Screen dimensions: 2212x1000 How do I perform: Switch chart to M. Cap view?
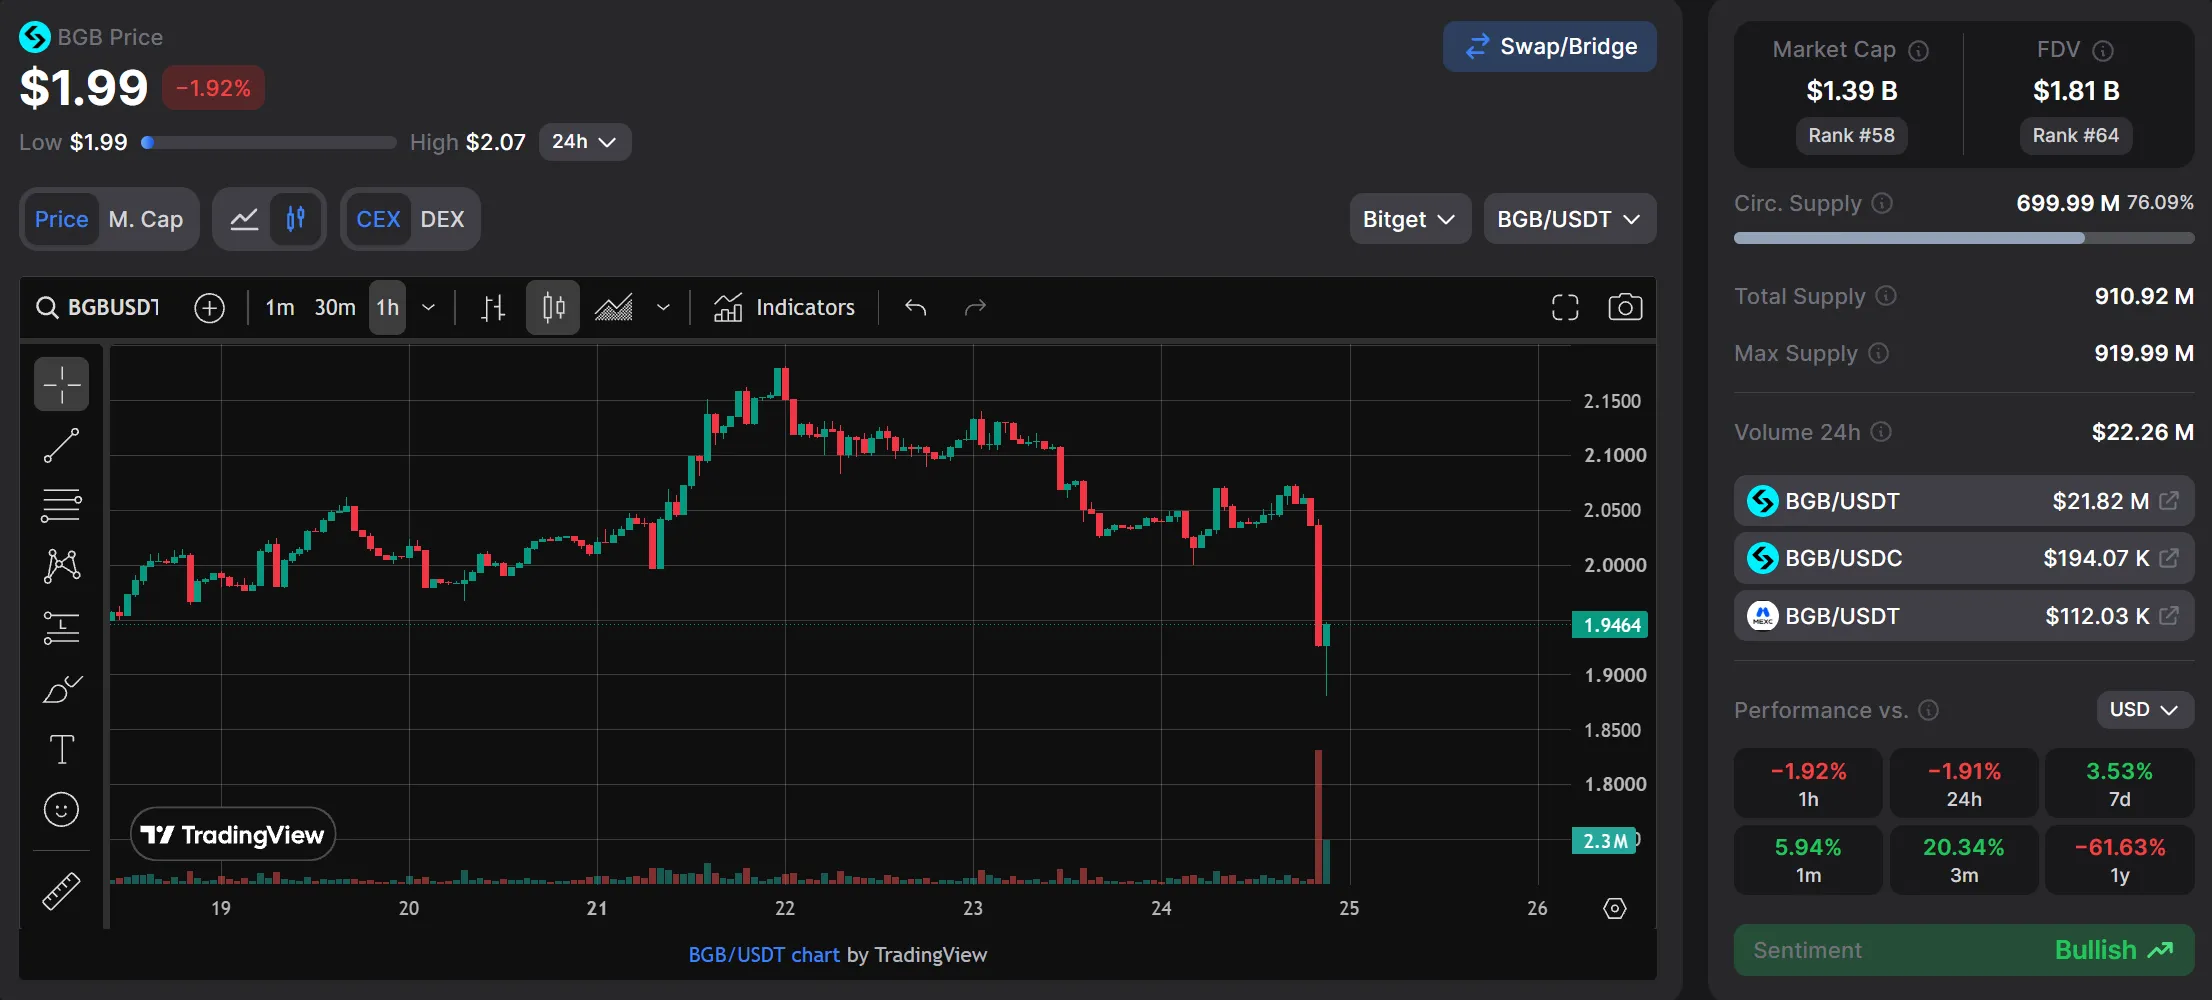click(146, 219)
